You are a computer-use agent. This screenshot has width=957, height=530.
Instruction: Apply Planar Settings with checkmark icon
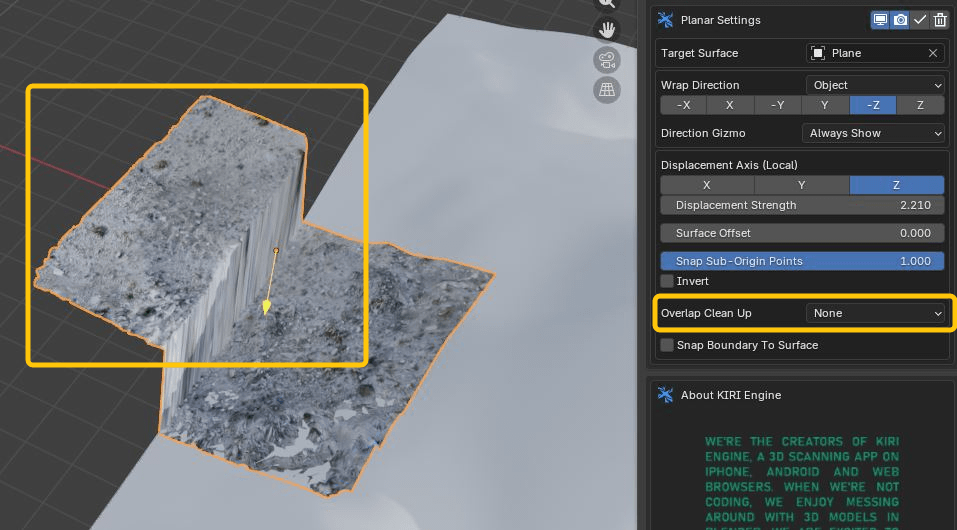tap(920, 20)
